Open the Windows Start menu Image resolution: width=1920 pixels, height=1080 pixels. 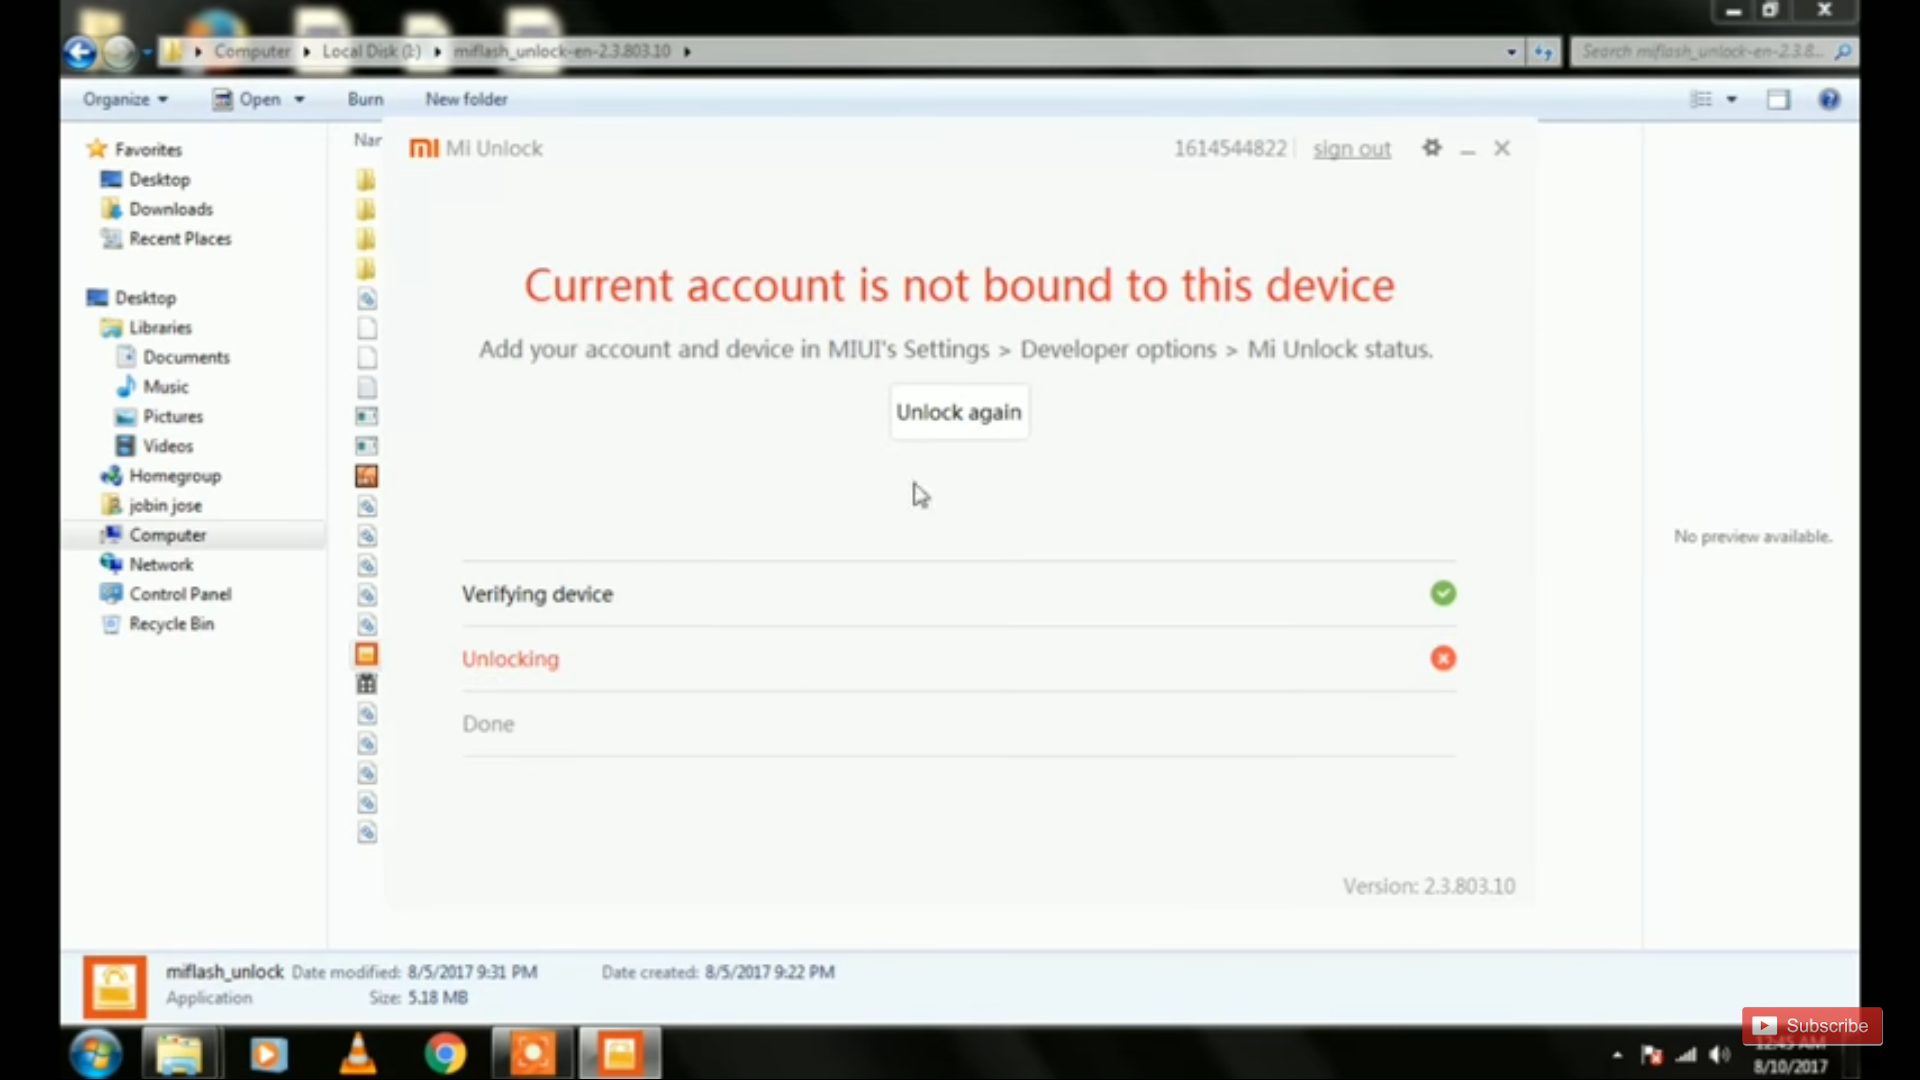pos(96,1054)
